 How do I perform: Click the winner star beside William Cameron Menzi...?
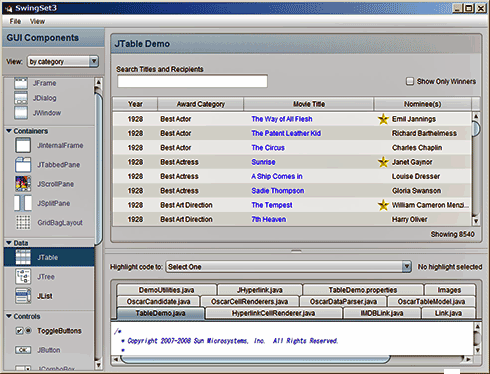point(383,205)
